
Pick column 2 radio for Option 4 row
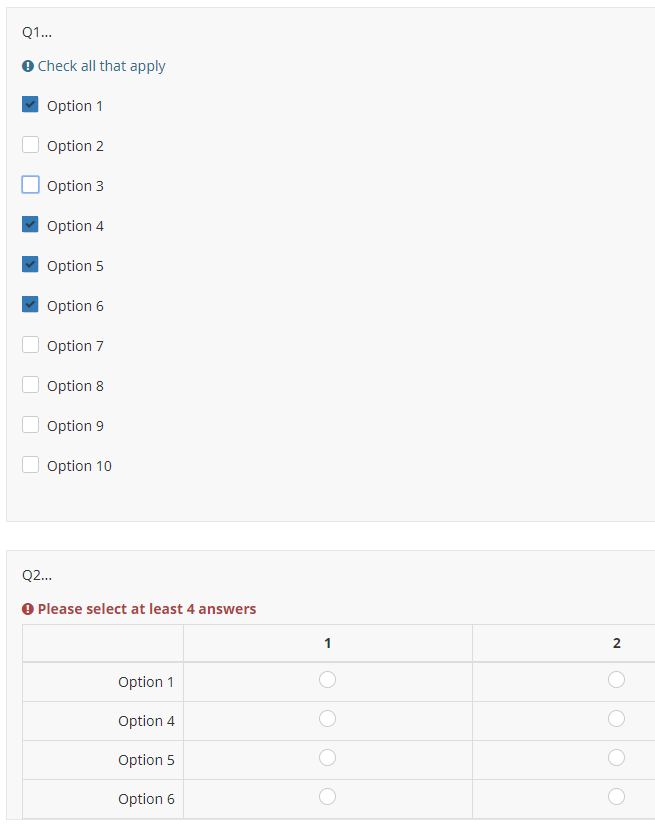point(616,719)
